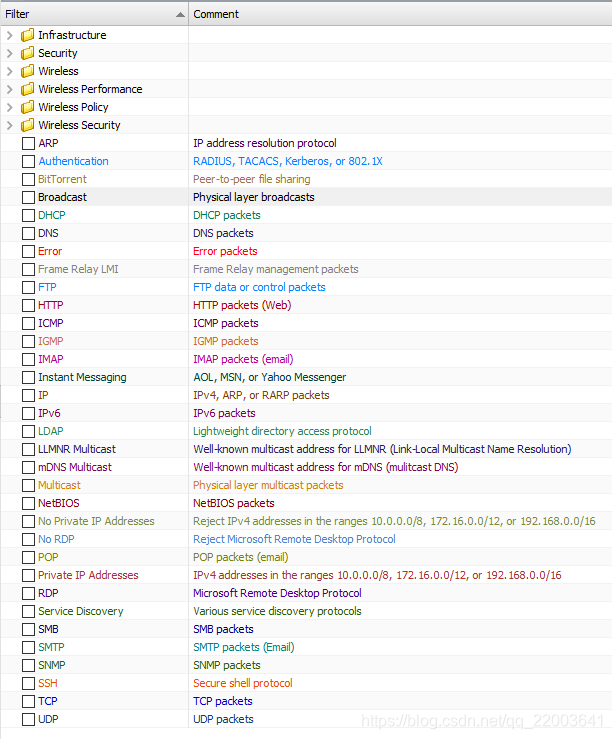Expand the Infrastructure folder
Screen dimensions: 612x739
tap(9, 35)
